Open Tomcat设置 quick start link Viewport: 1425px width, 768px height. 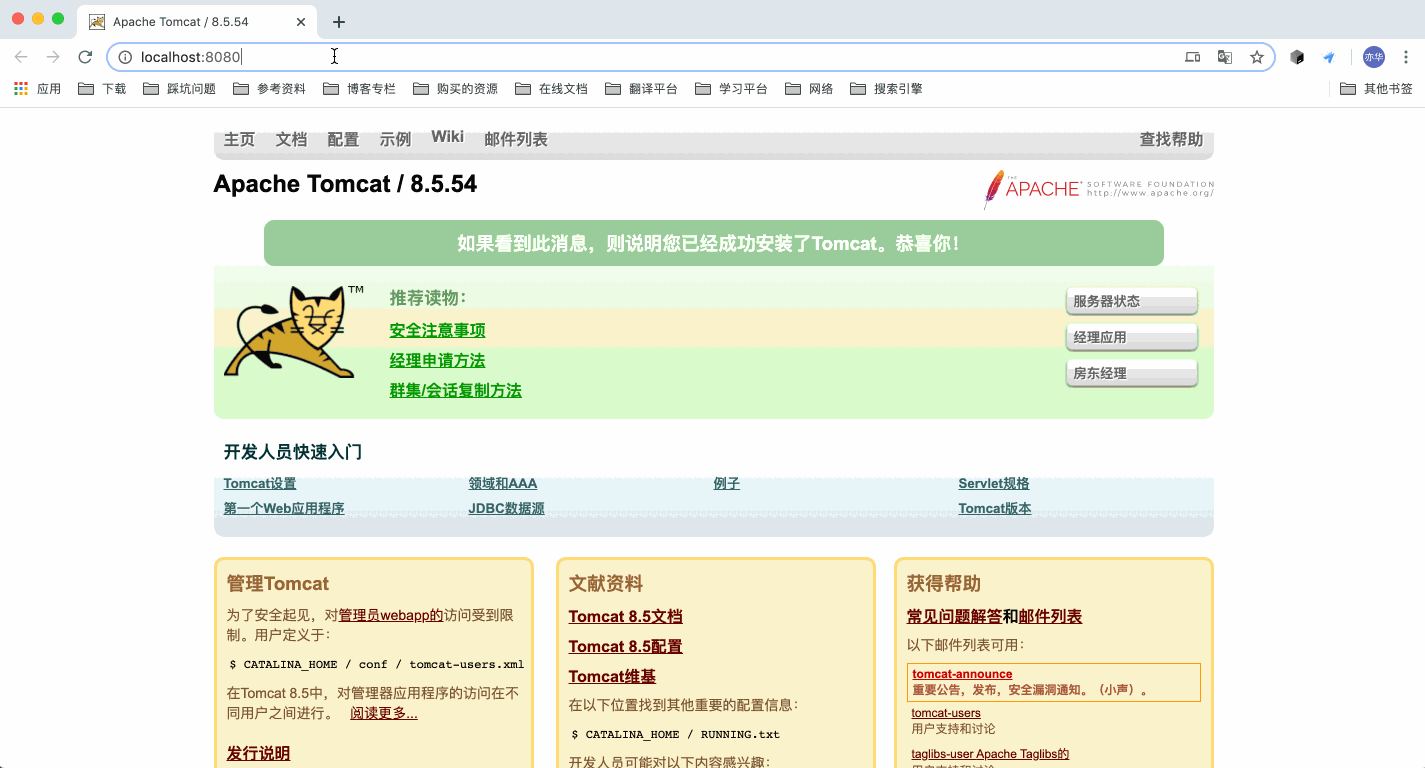tap(260, 483)
